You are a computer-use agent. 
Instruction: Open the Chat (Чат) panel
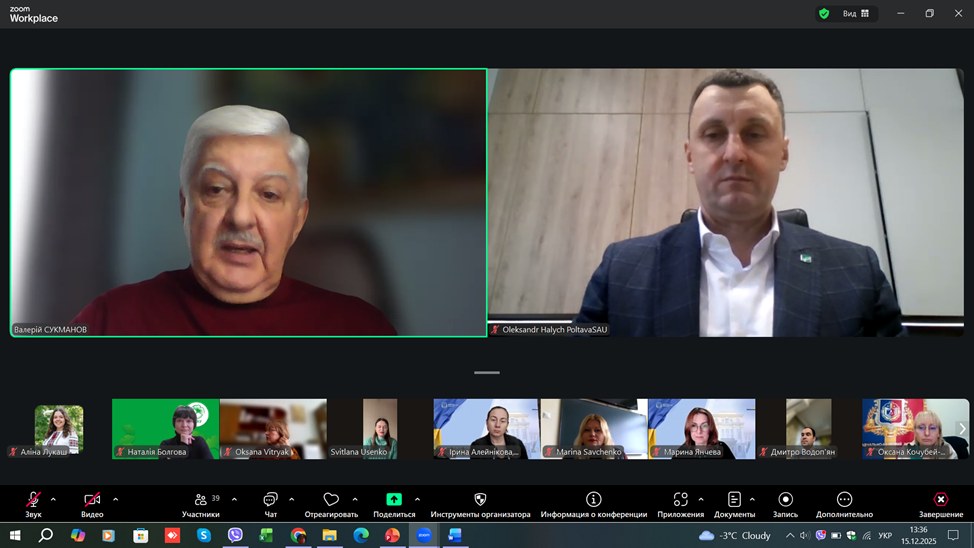[x=270, y=500]
